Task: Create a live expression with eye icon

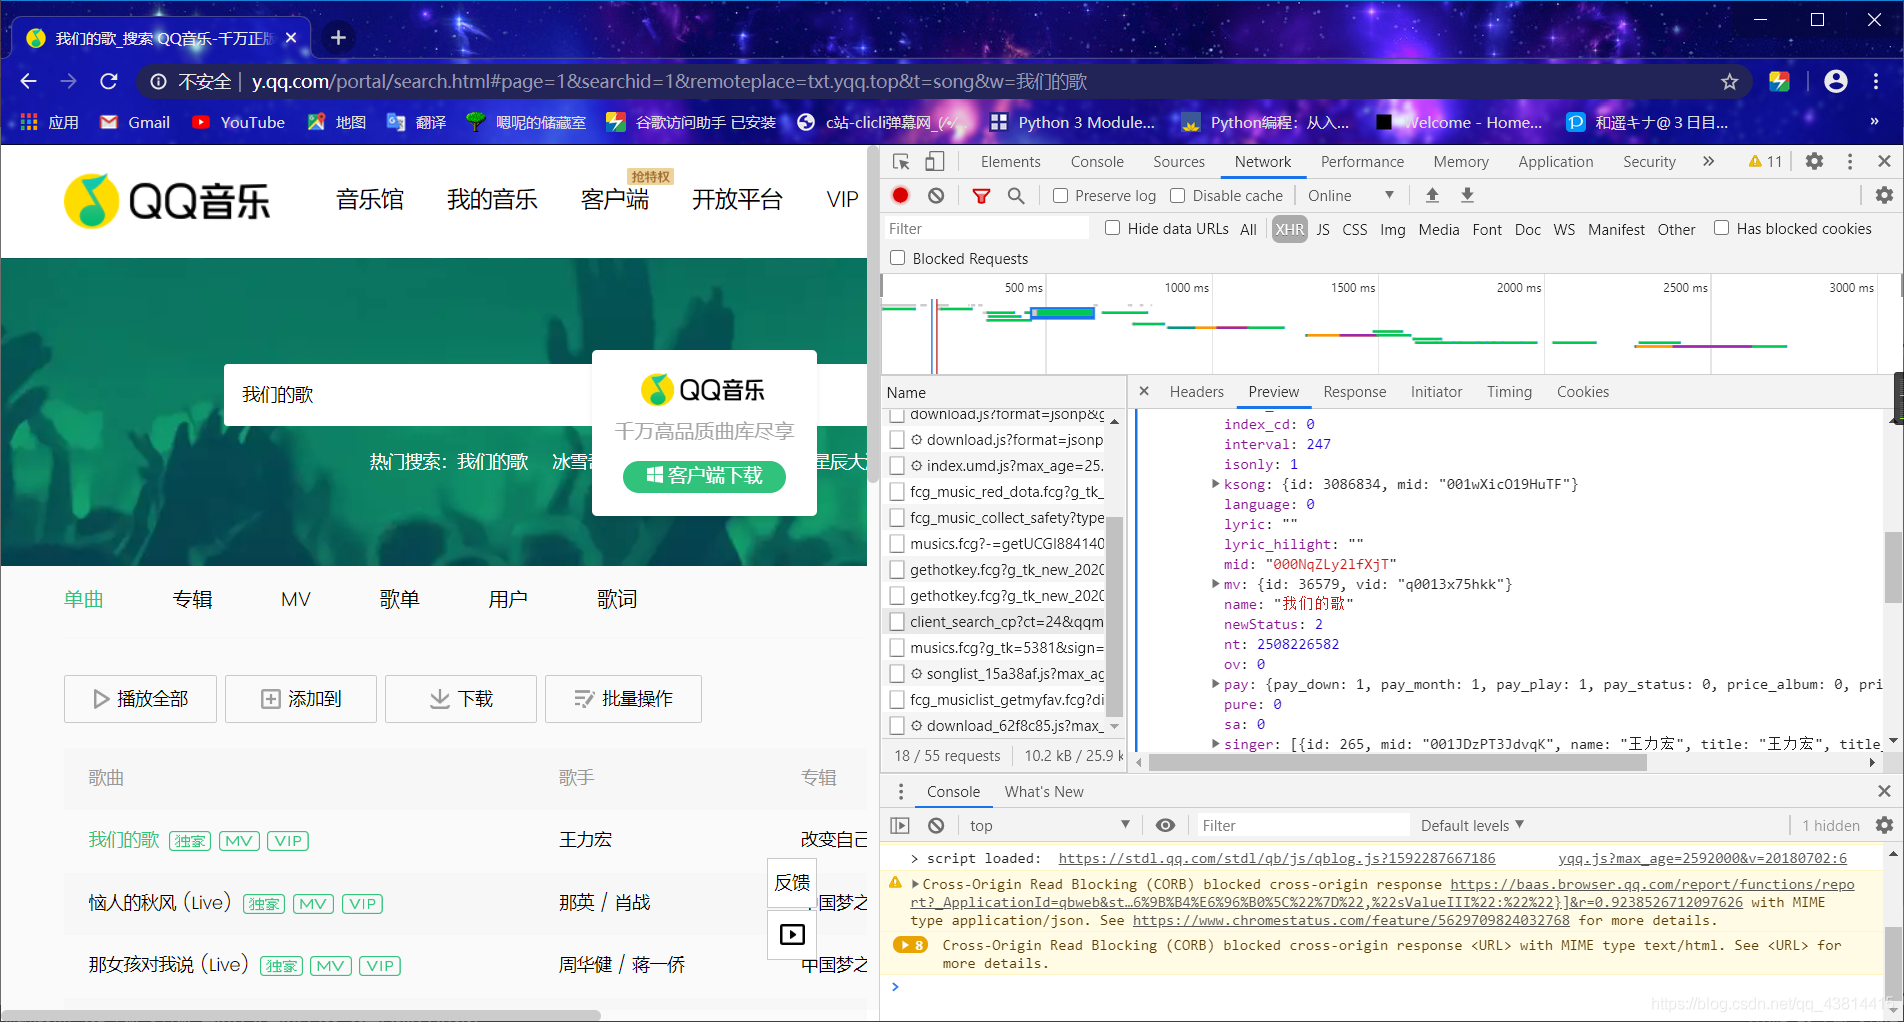Action: point(1165,826)
